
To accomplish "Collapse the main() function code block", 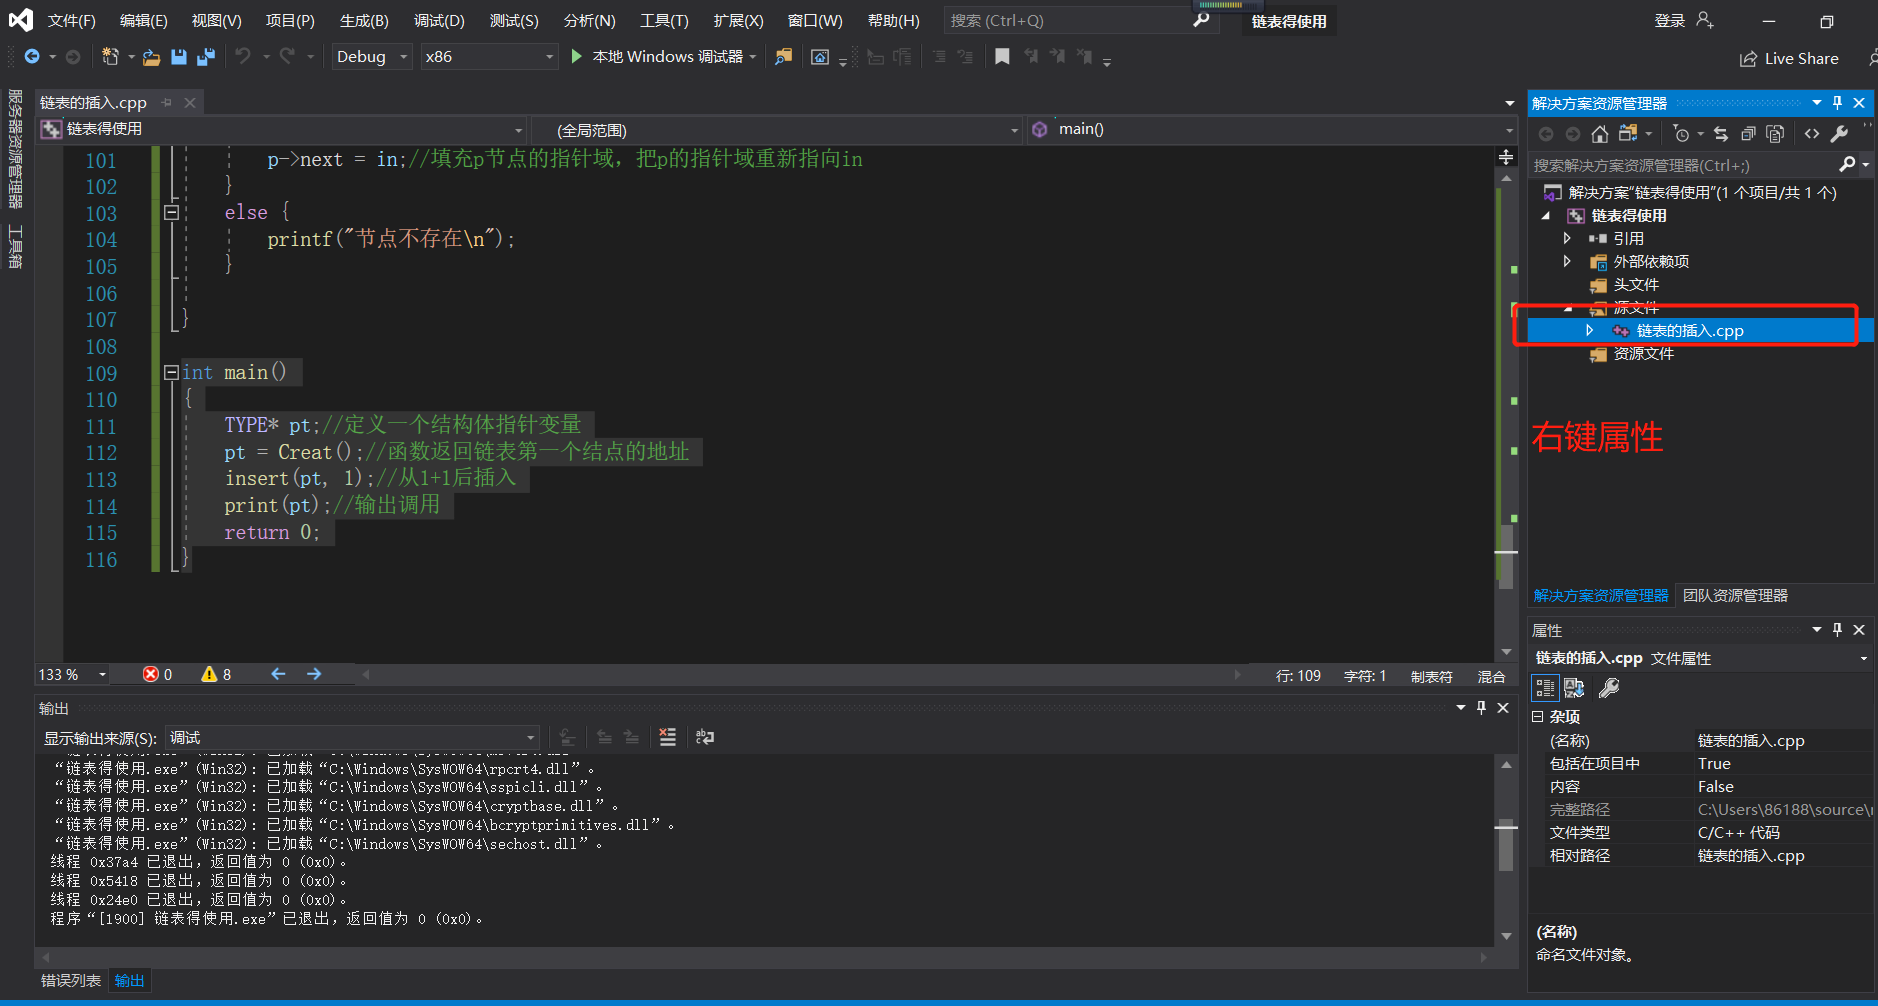I will [x=171, y=372].
